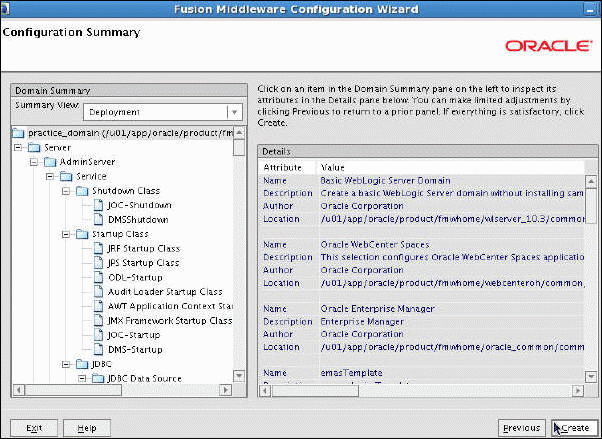Click the tree scroll-down arrow
602x439 pixels.
coord(239,375)
